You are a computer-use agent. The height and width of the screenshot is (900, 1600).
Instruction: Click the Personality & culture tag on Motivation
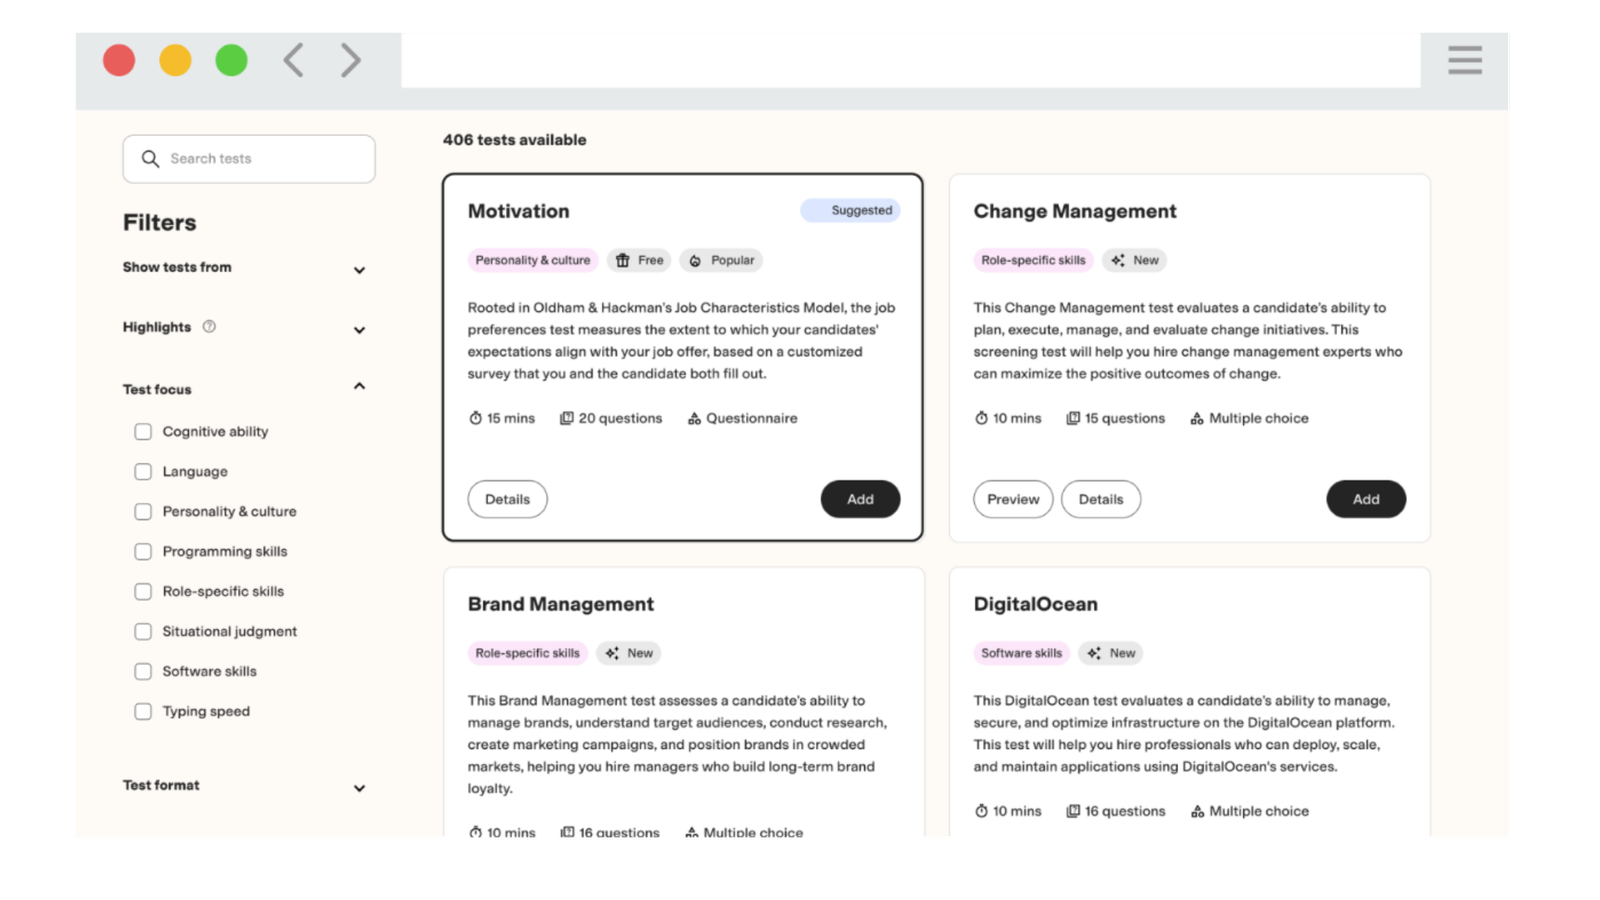[533, 260]
